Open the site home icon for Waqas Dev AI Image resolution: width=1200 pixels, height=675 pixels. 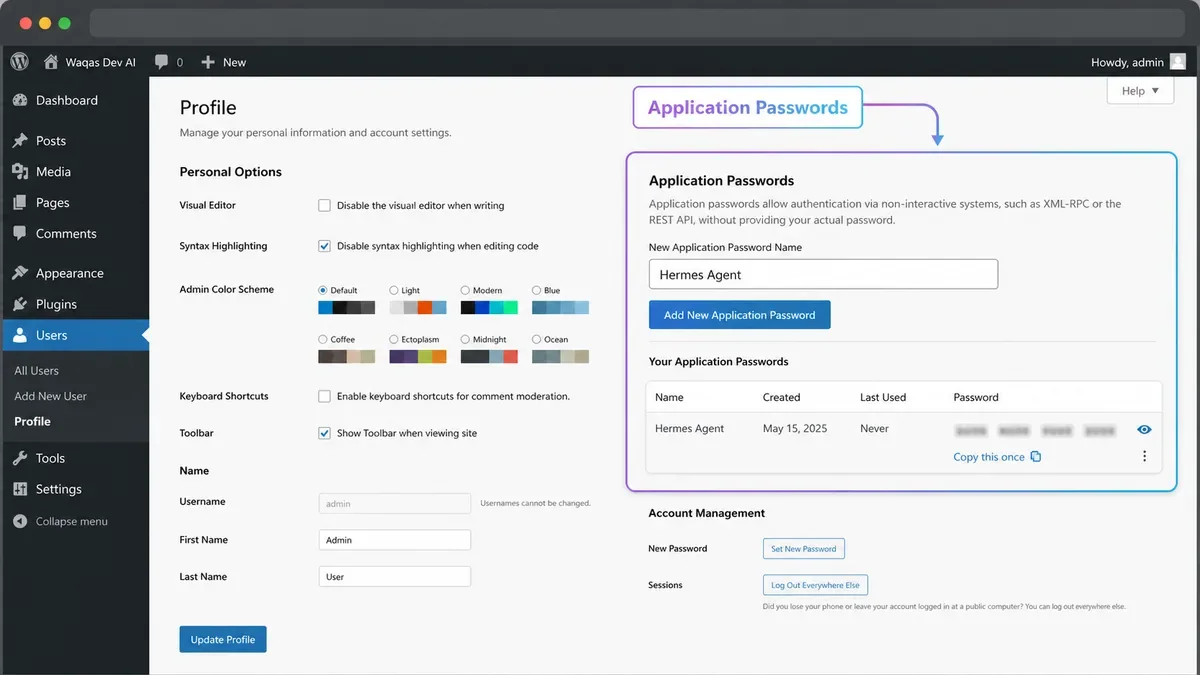point(51,62)
